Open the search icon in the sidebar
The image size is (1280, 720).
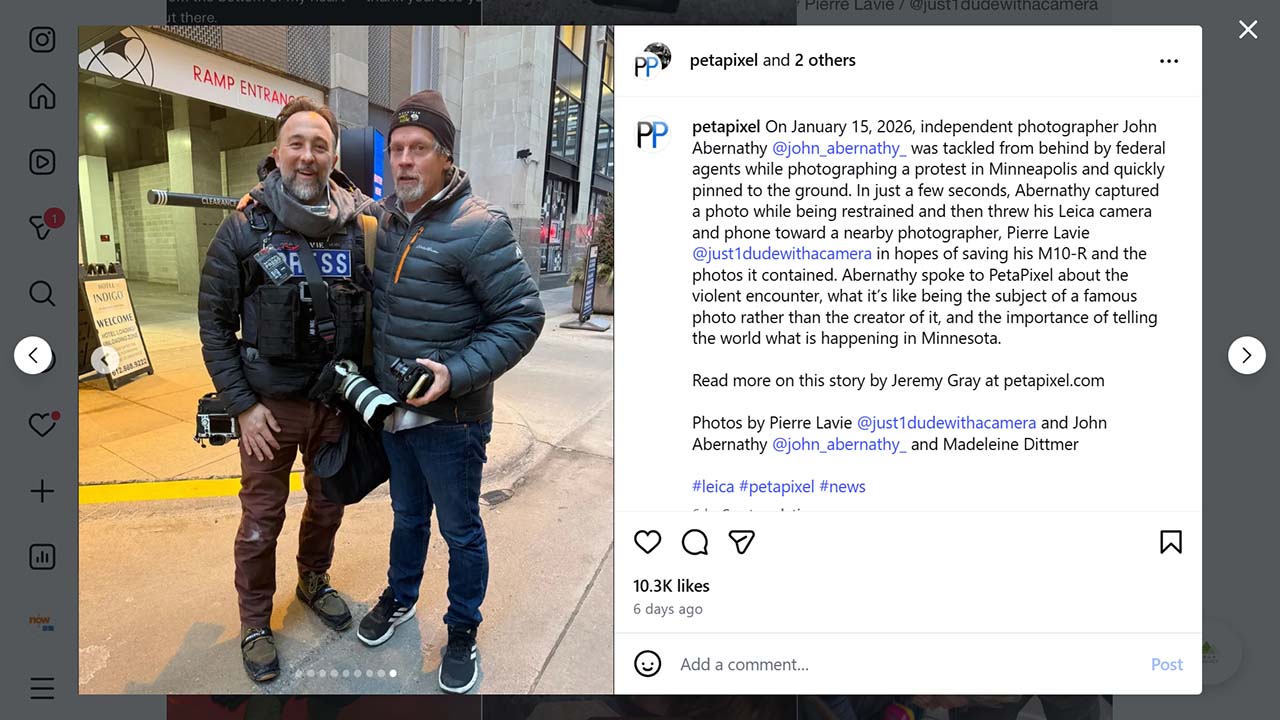click(42, 293)
